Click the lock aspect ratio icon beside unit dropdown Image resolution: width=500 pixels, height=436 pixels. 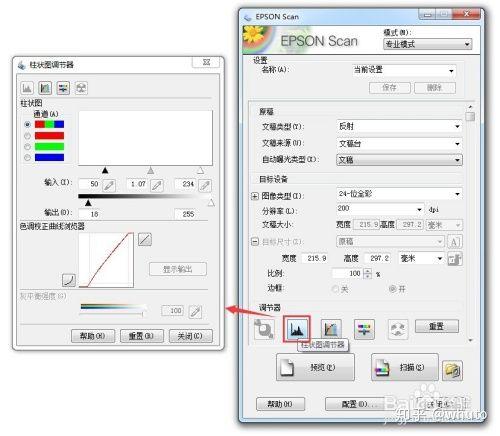click(455, 259)
